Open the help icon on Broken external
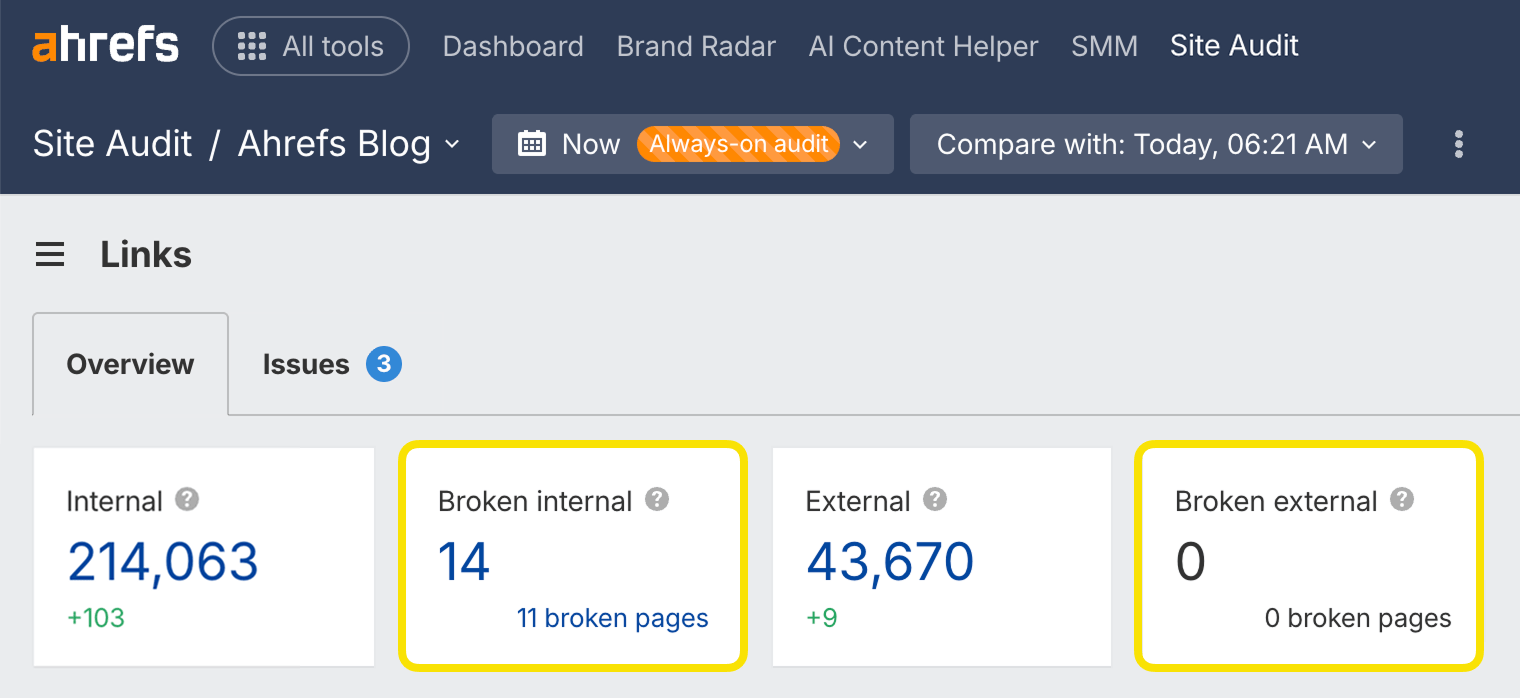Image resolution: width=1520 pixels, height=698 pixels. [1402, 500]
